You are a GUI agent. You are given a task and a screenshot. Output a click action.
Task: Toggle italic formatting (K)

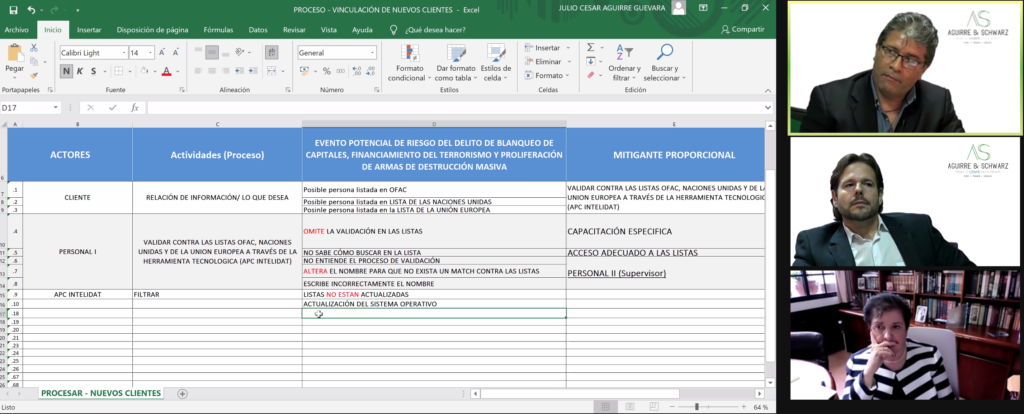click(x=80, y=71)
